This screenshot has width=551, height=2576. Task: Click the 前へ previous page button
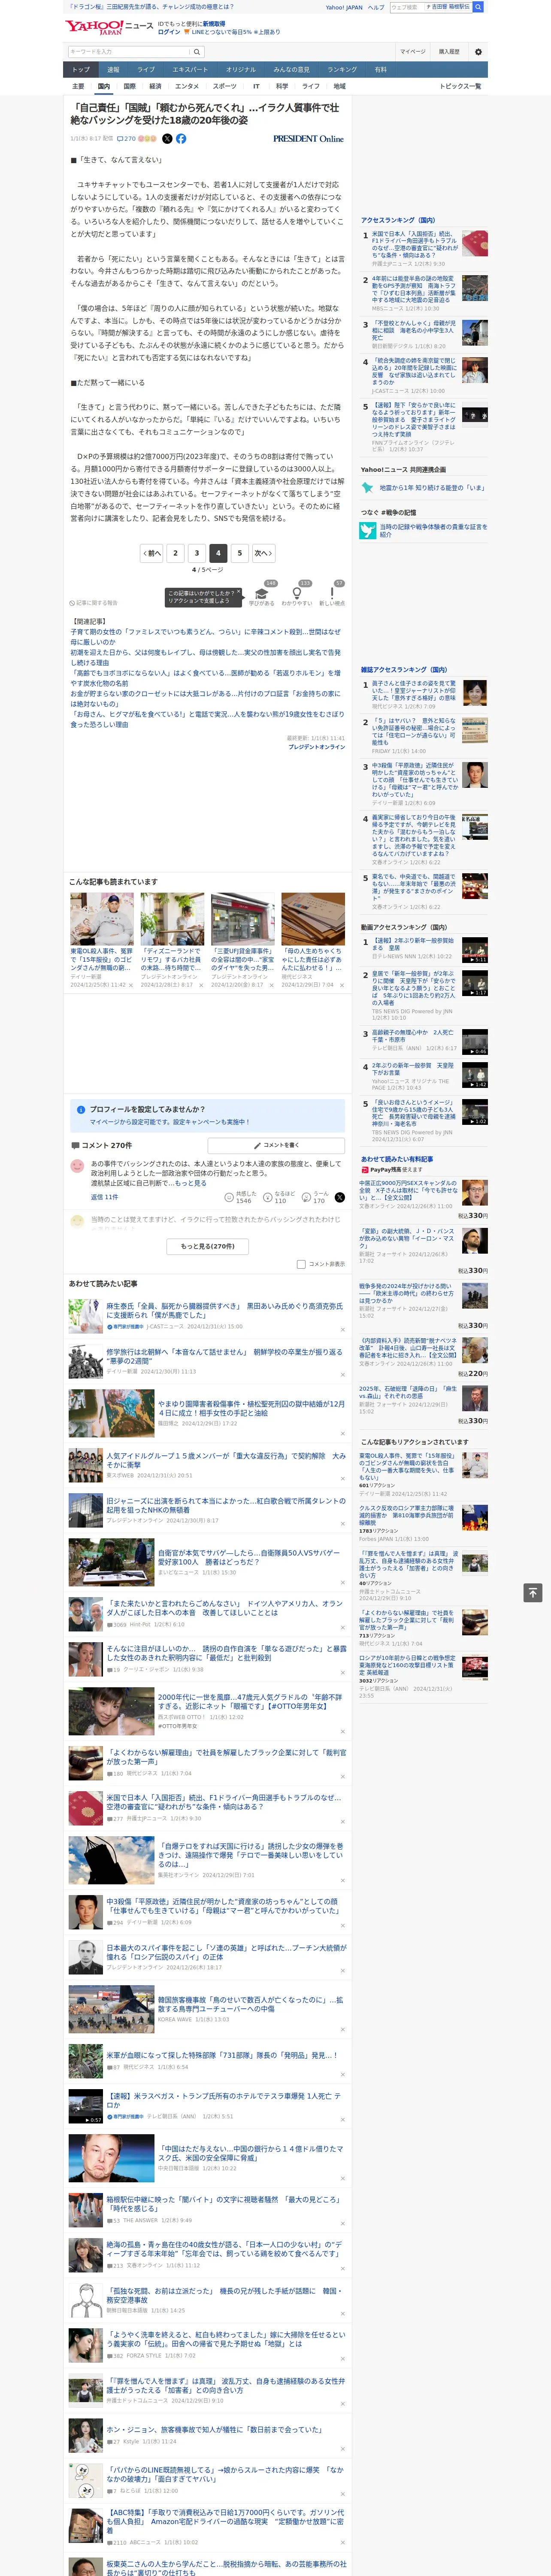pos(151,553)
